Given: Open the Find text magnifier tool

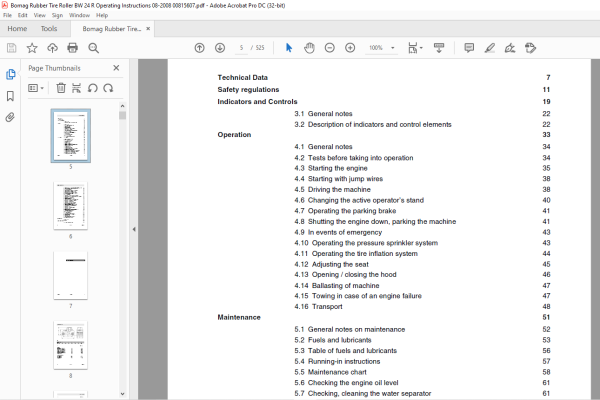Looking at the screenshot, I should 93,48.
